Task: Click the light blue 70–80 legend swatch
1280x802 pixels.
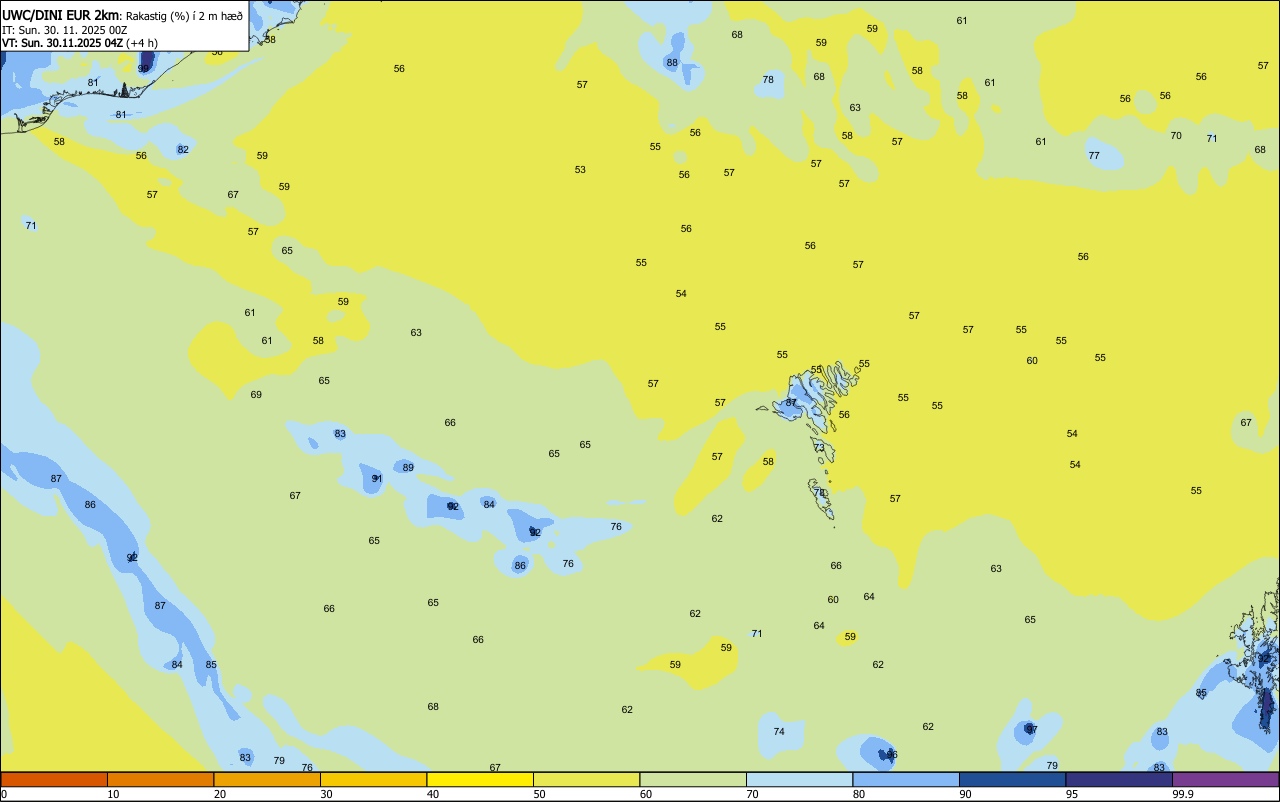Action: click(x=799, y=779)
